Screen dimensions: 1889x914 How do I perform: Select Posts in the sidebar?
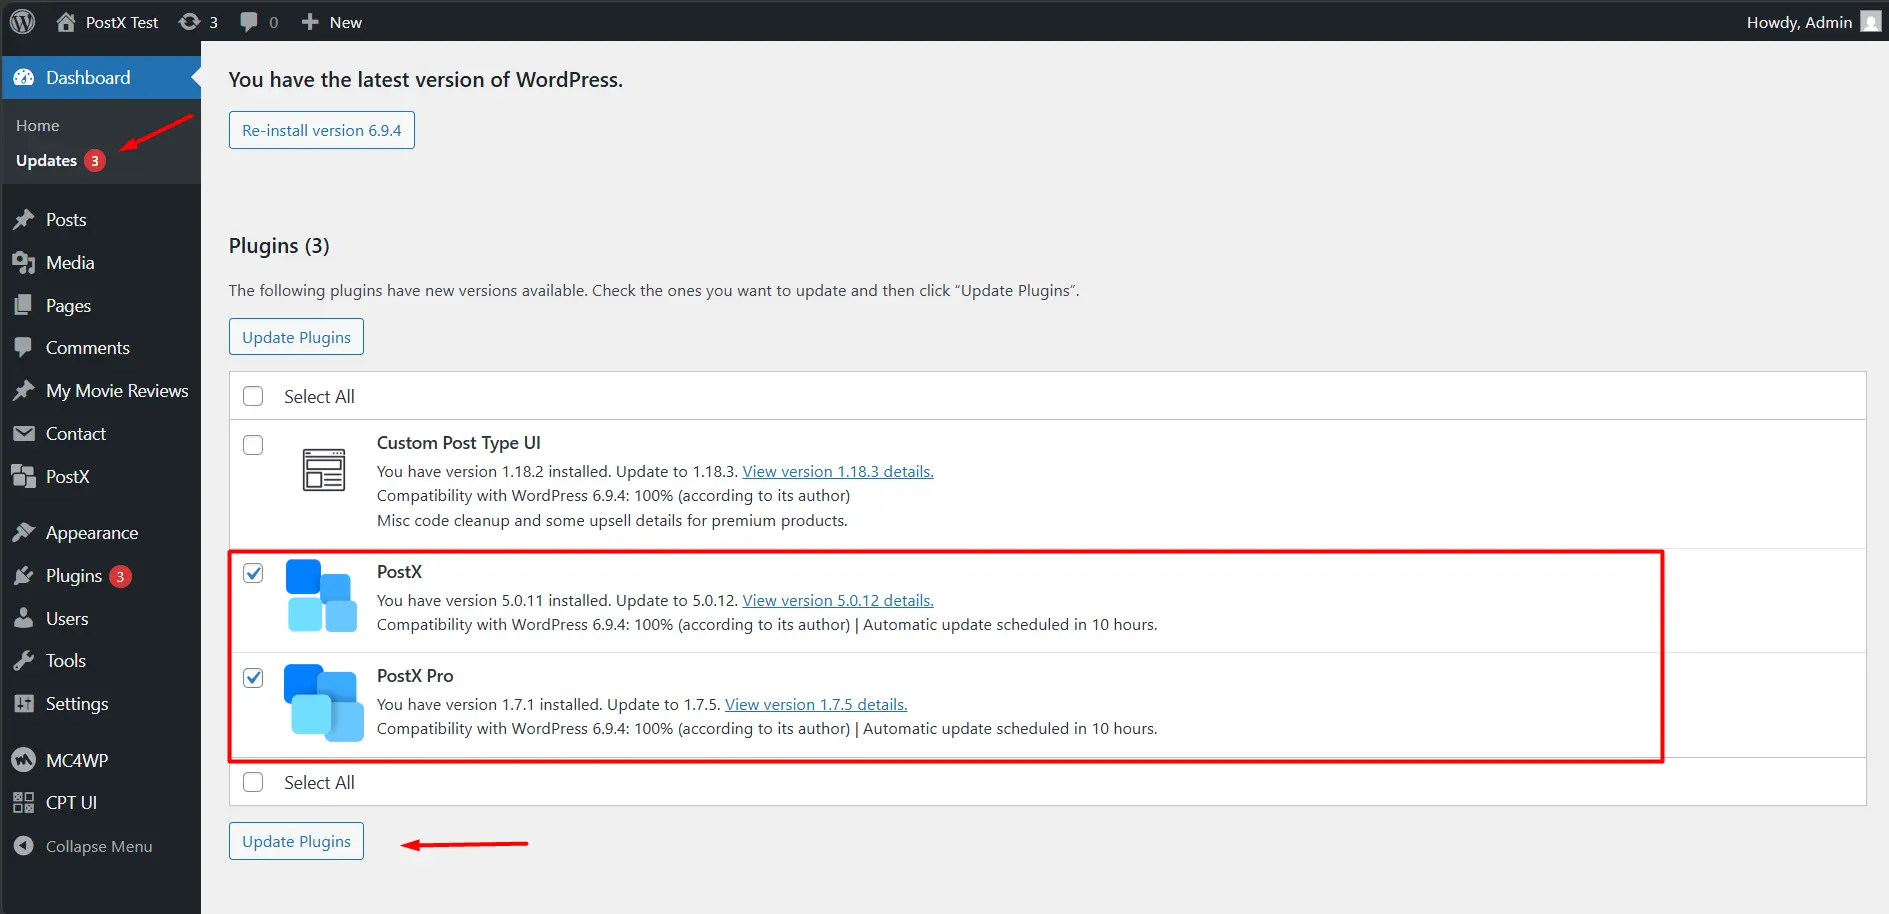pos(65,219)
